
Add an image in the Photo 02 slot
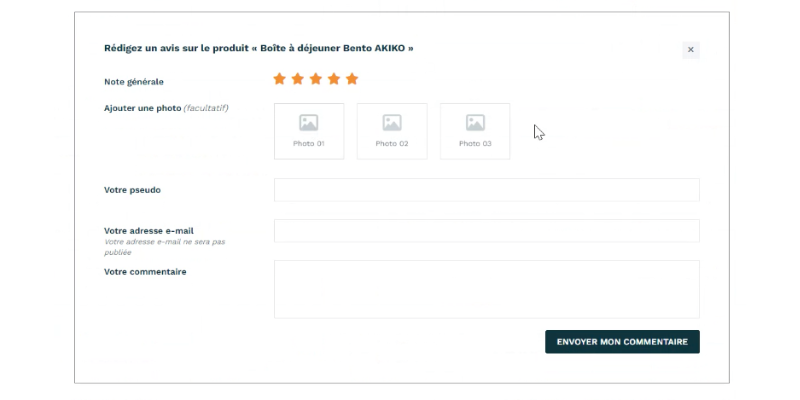coord(392,131)
